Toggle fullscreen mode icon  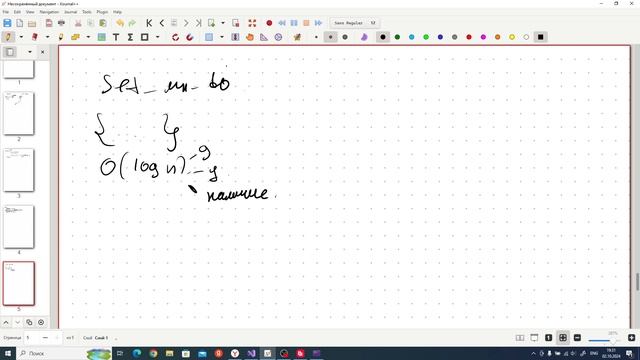click(252, 23)
